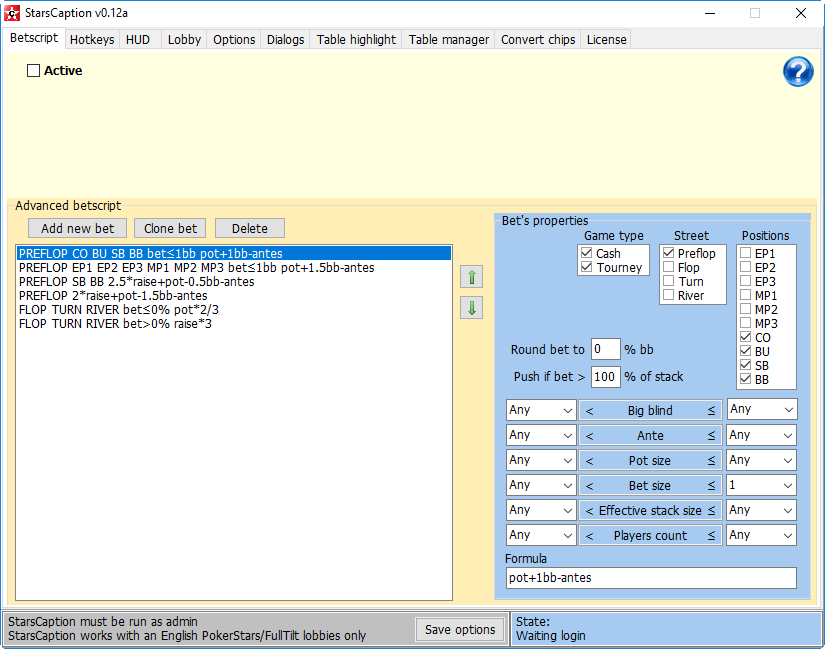Select the Betscript tab
This screenshot has height=649, width=825.
[34, 38]
